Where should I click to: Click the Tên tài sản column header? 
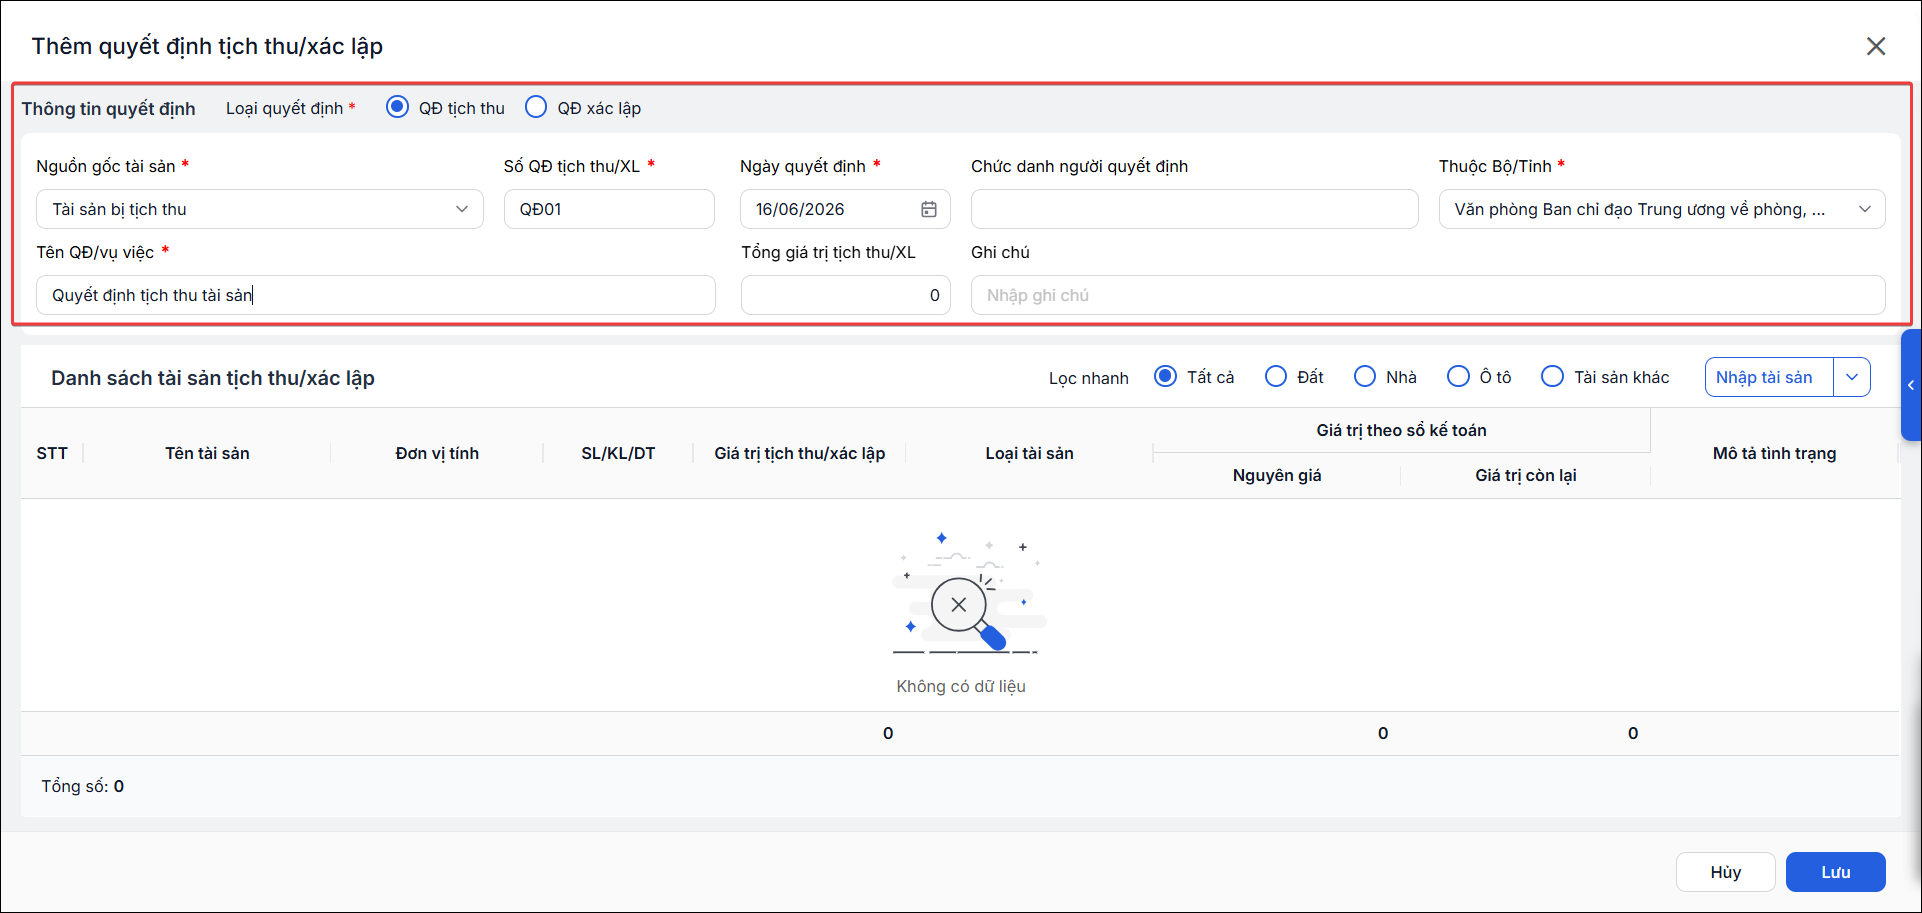pos(207,453)
